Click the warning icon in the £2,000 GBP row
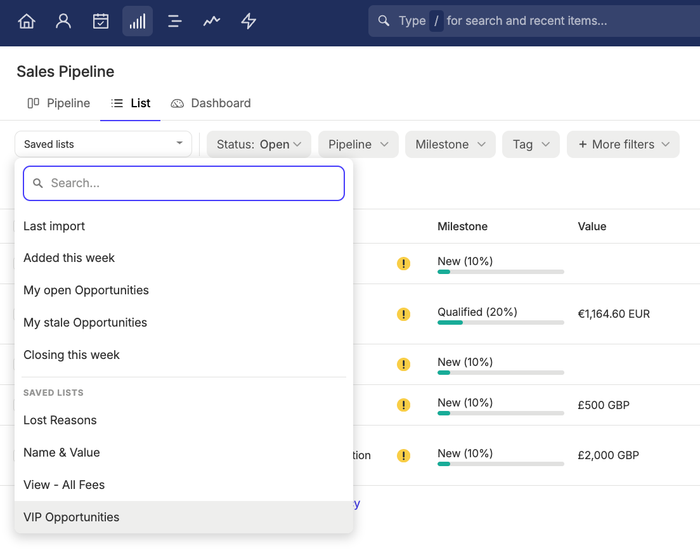Image resolution: width=700 pixels, height=555 pixels. 404,455
